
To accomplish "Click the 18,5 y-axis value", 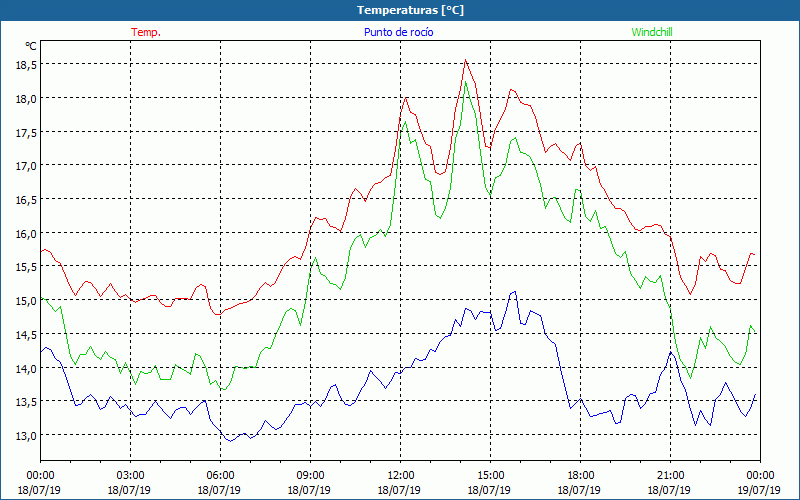I will [x=26, y=65].
